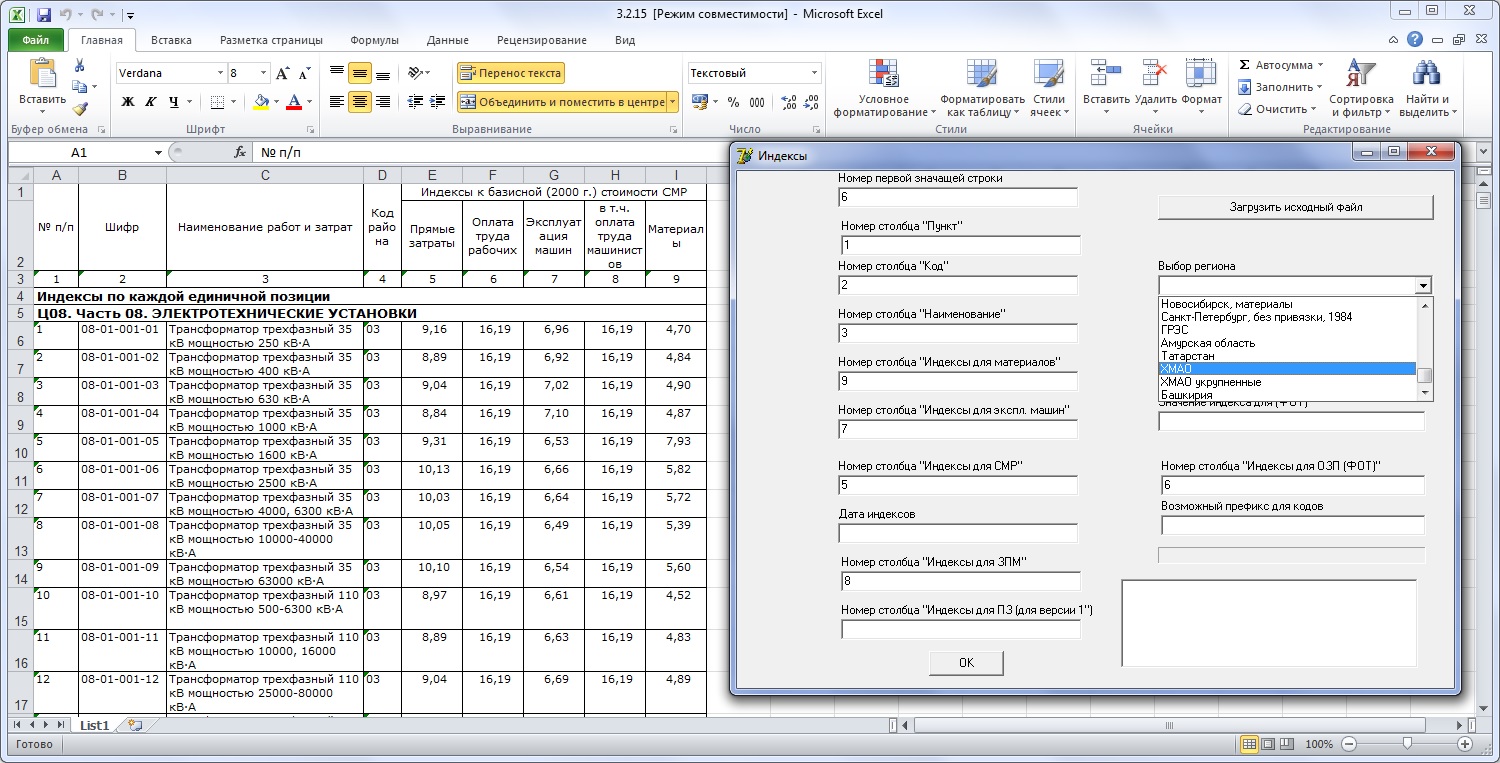1500x763 pixels.
Task: Toggle Wrap Text (Перенос текста)
Action: pos(511,73)
